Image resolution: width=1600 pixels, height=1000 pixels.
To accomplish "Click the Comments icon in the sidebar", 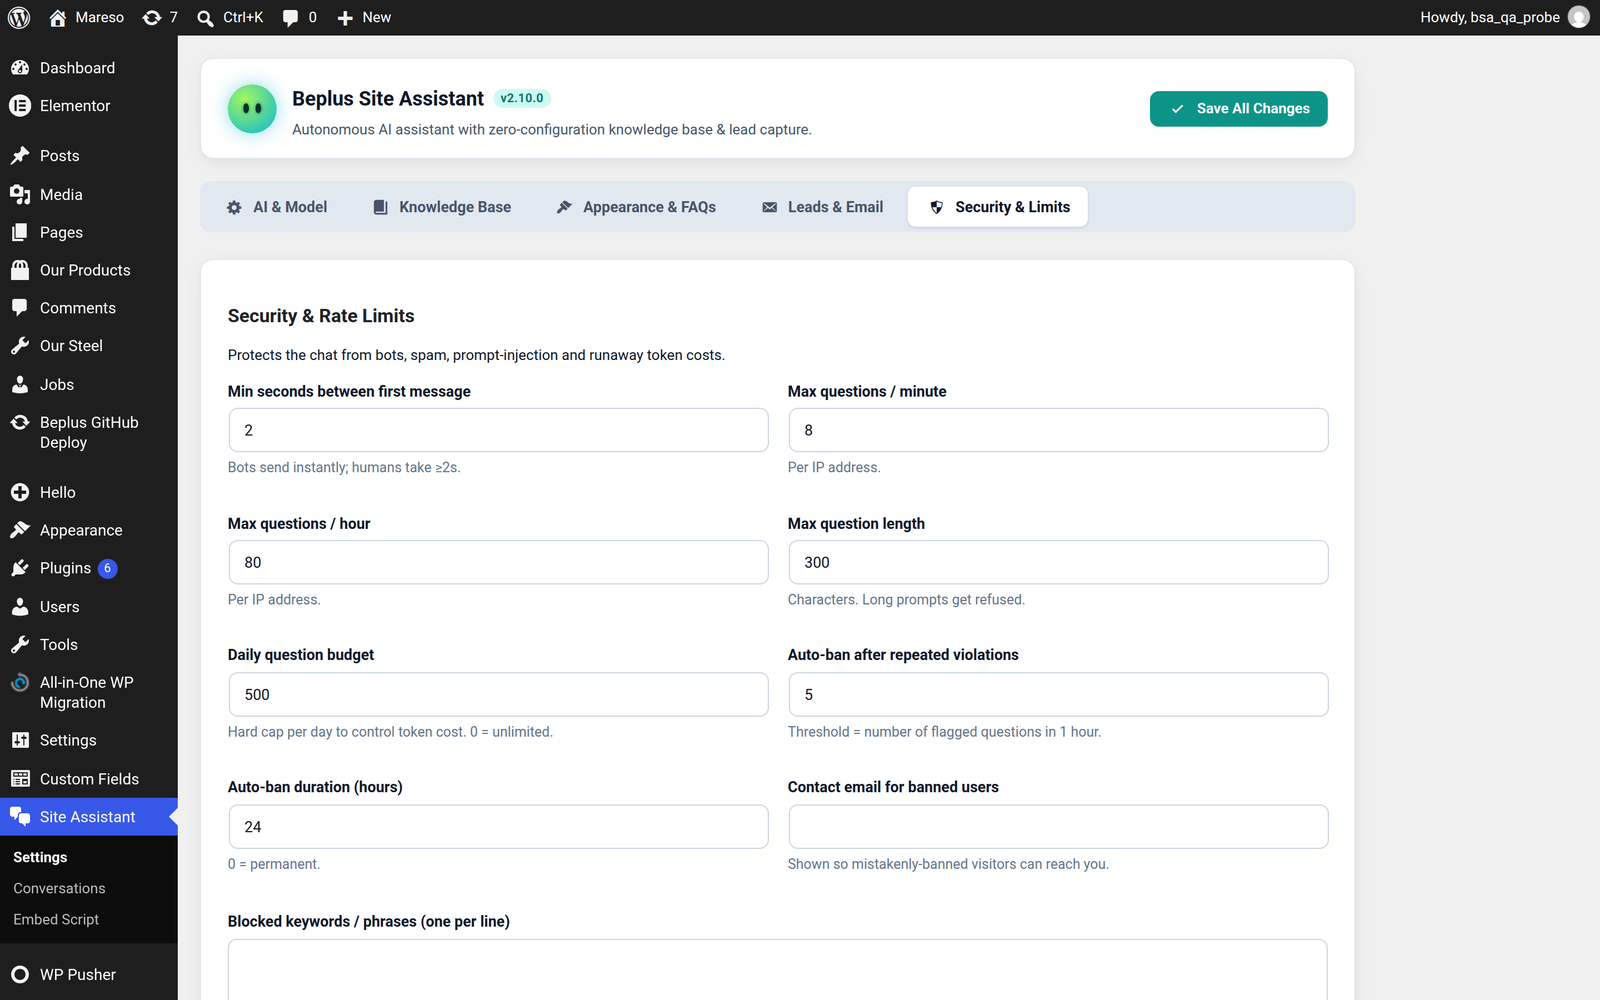I will (x=20, y=308).
